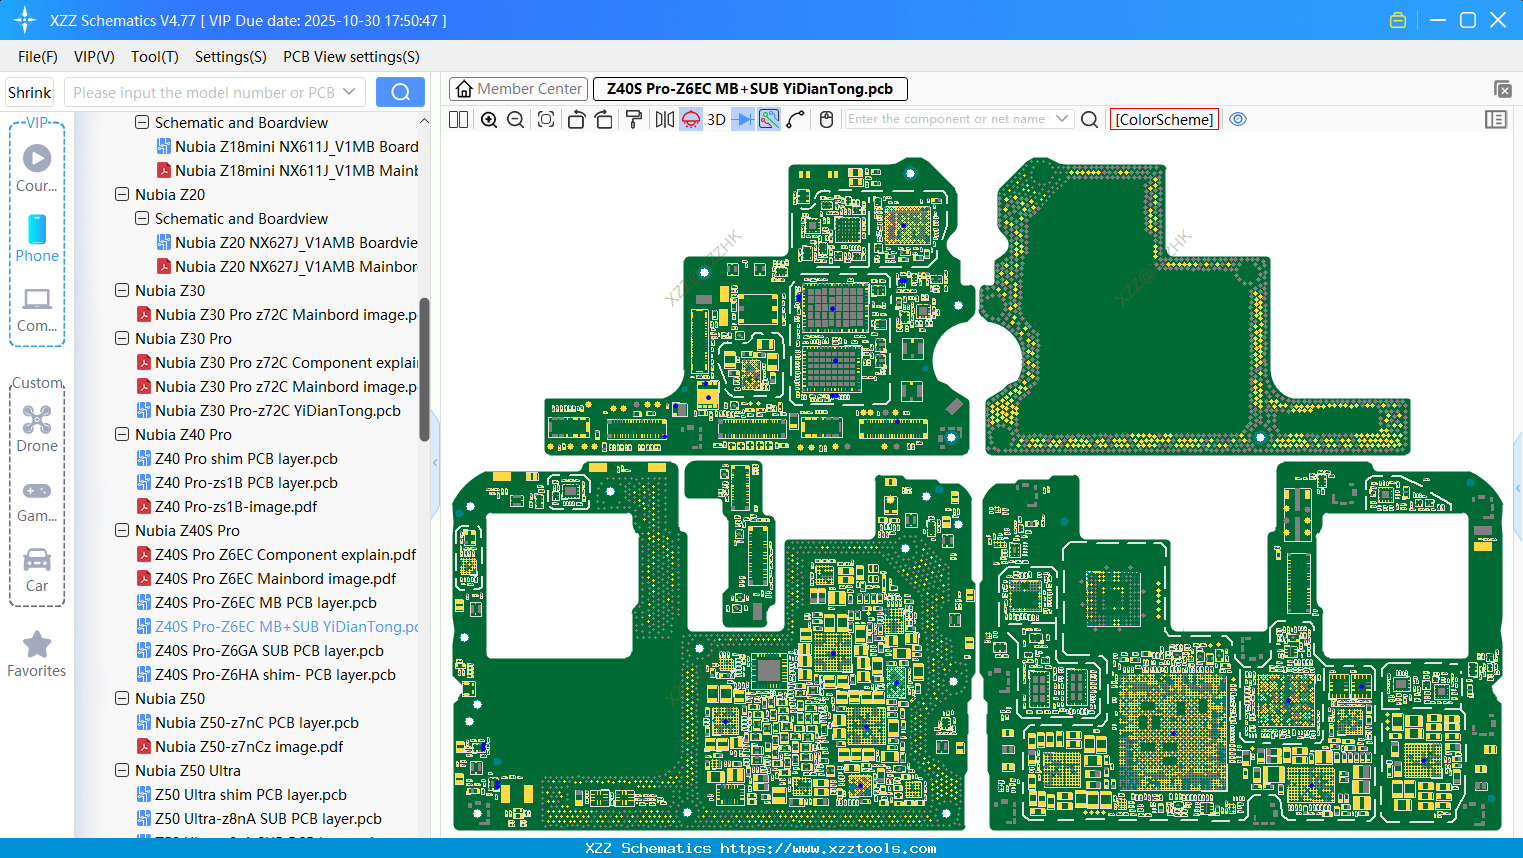Zoom out of the PCB view
This screenshot has height=858, width=1523.
click(516, 120)
